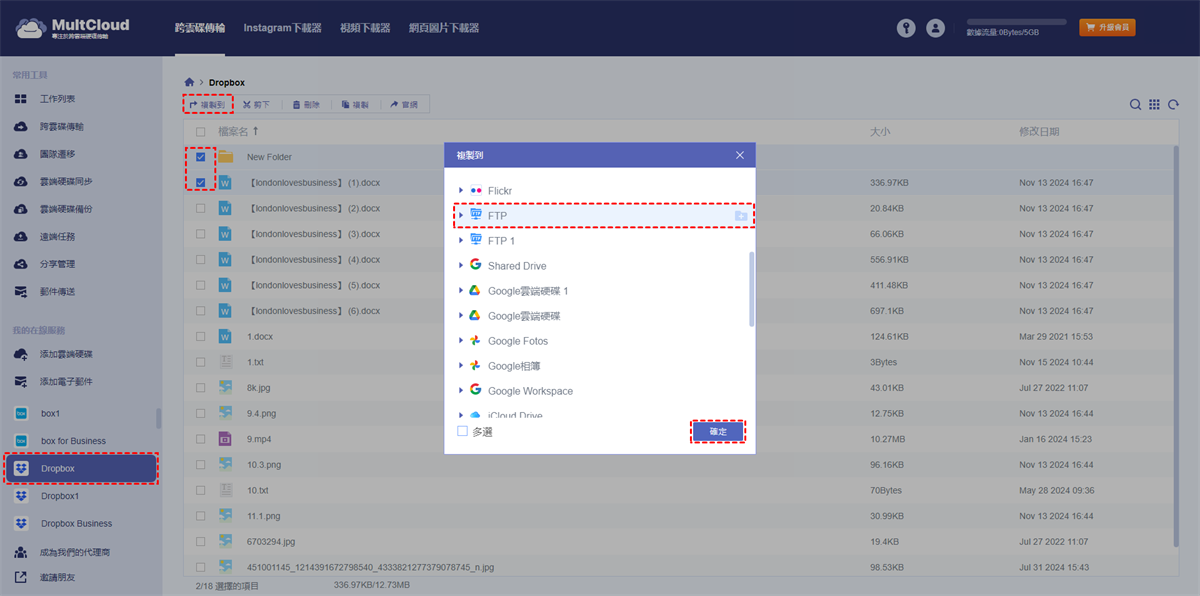Select box for Business drive
The width and height of the screenshot is (1200, 596).
pos(73,441)
